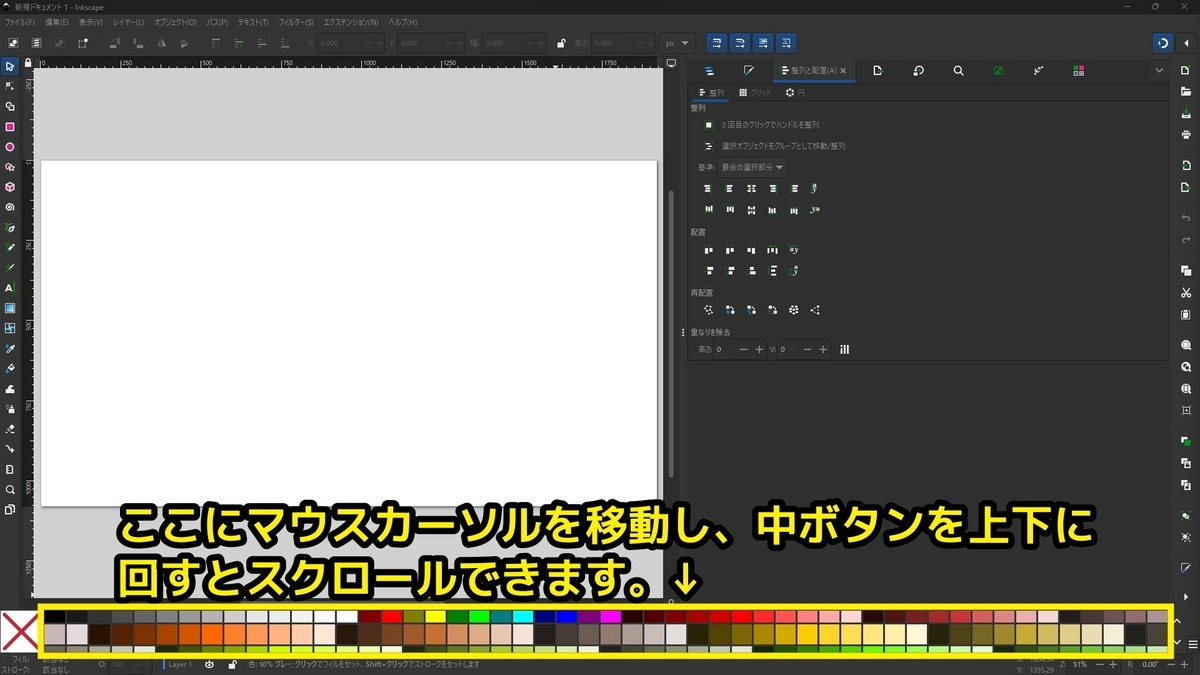This screenshot has width=1200, height=675.
Task: Decrease 高さ with the minus stepper
Action: click(745, 349)
